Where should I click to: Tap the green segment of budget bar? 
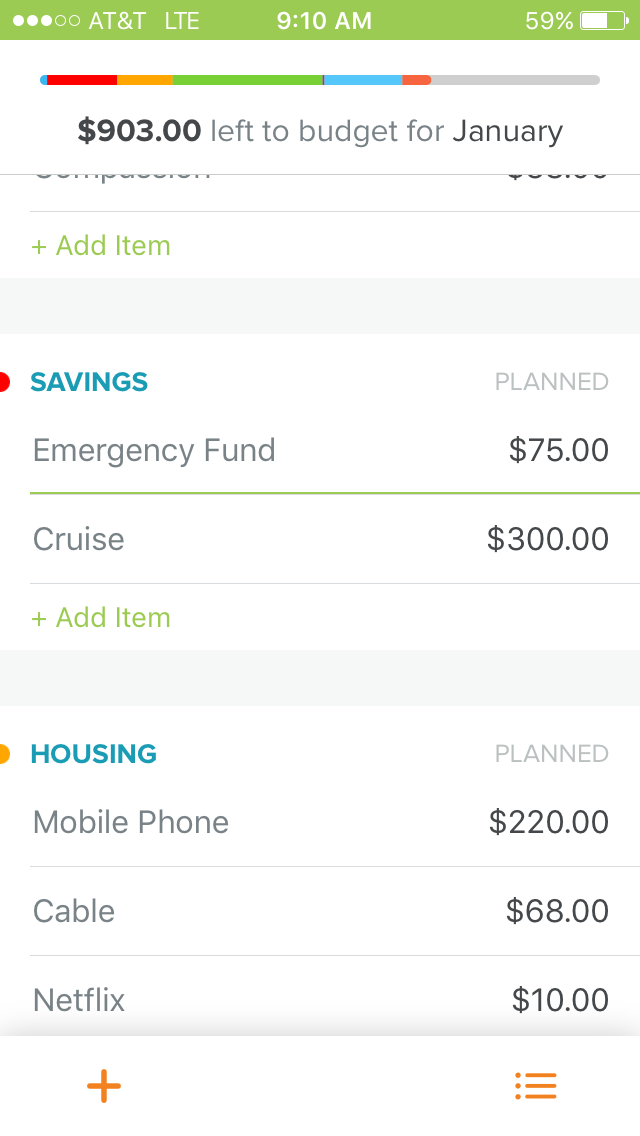(x=247, y=80)
